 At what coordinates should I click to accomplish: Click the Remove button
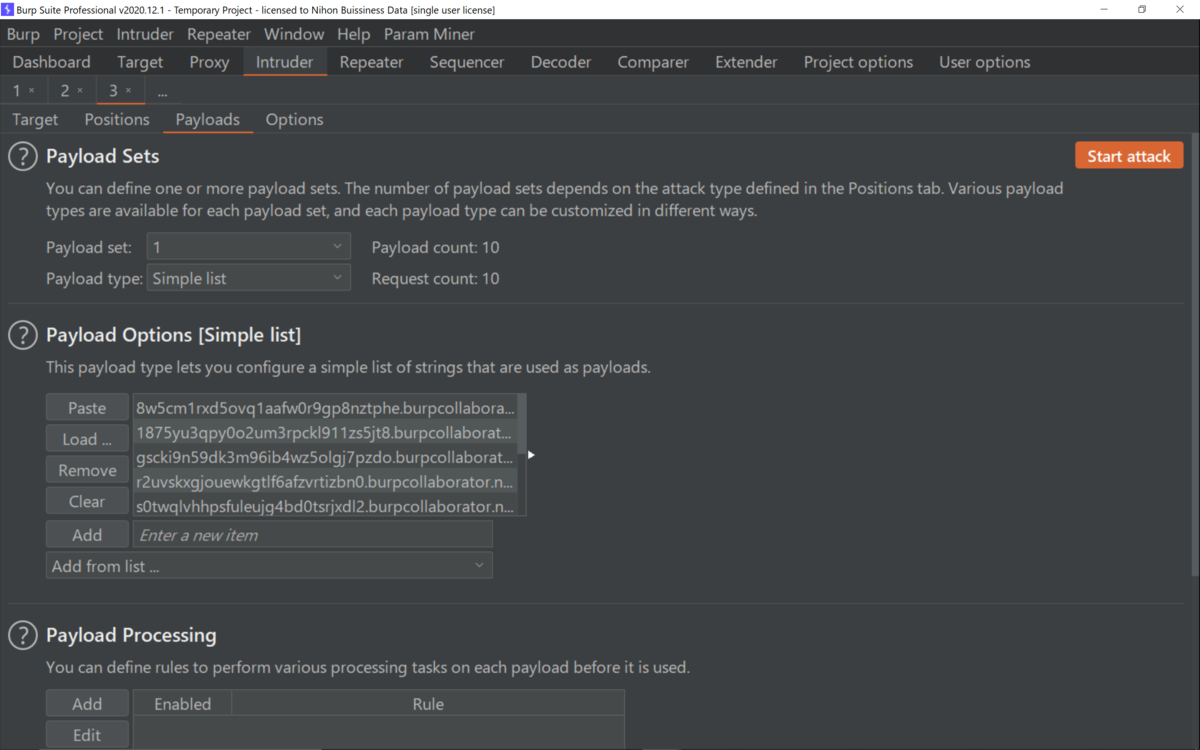click(87, 470)
